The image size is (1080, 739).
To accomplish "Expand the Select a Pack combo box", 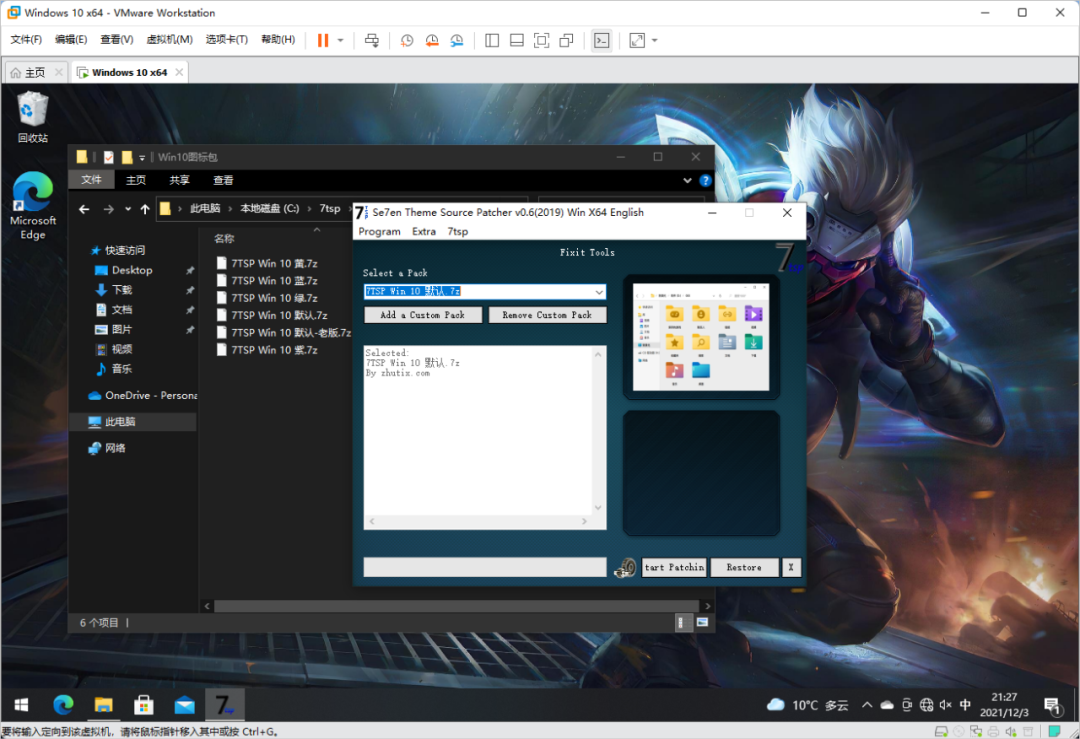I will point(599,291).
